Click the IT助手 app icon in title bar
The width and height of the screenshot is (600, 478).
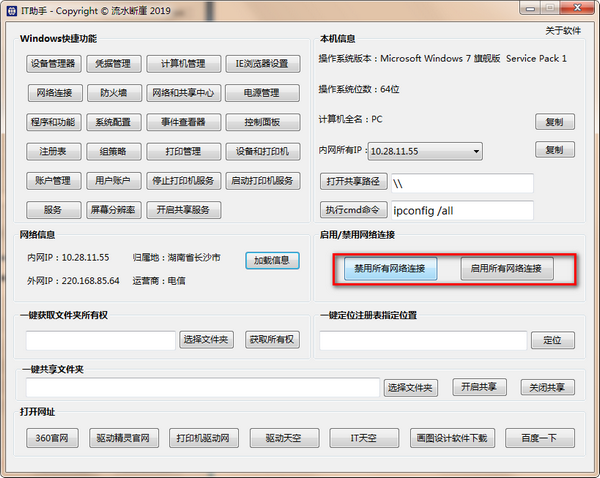pyautogui.click(x=12, y=9)
